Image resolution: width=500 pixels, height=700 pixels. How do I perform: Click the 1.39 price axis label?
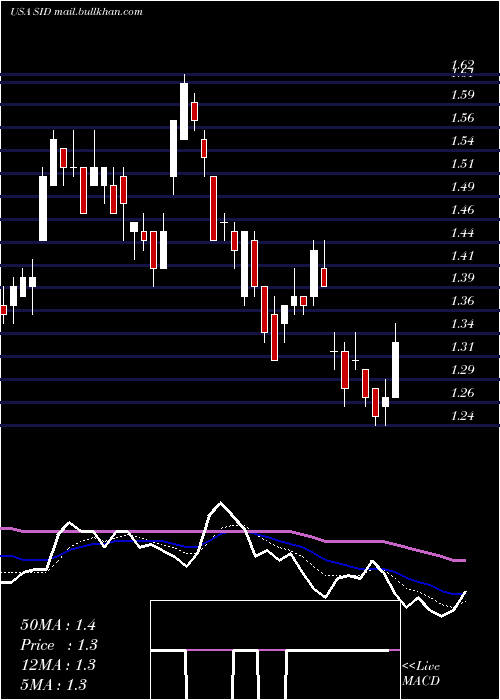[x=462, y=279]
